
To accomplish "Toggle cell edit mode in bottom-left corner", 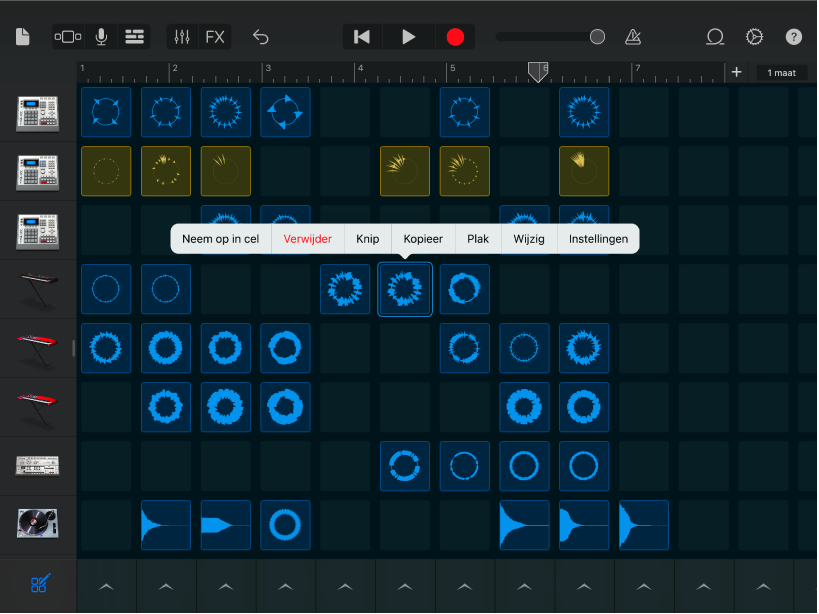I will point(38,586).
